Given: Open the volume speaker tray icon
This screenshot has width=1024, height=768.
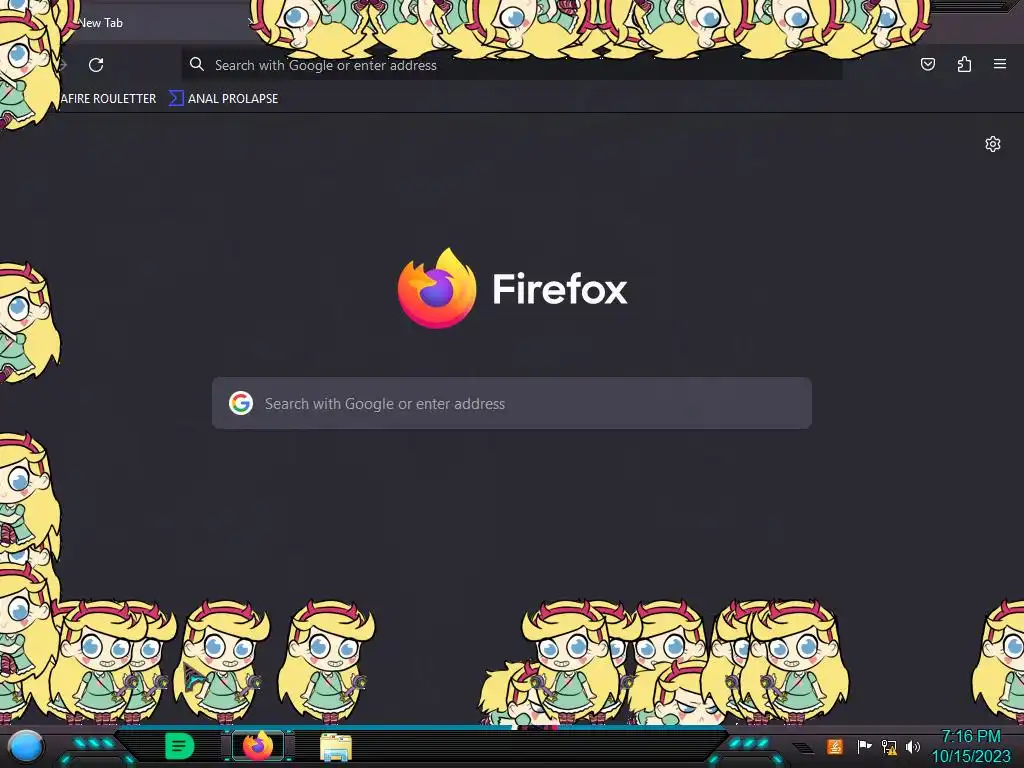Looking at the screenshot, I should 913,746.
